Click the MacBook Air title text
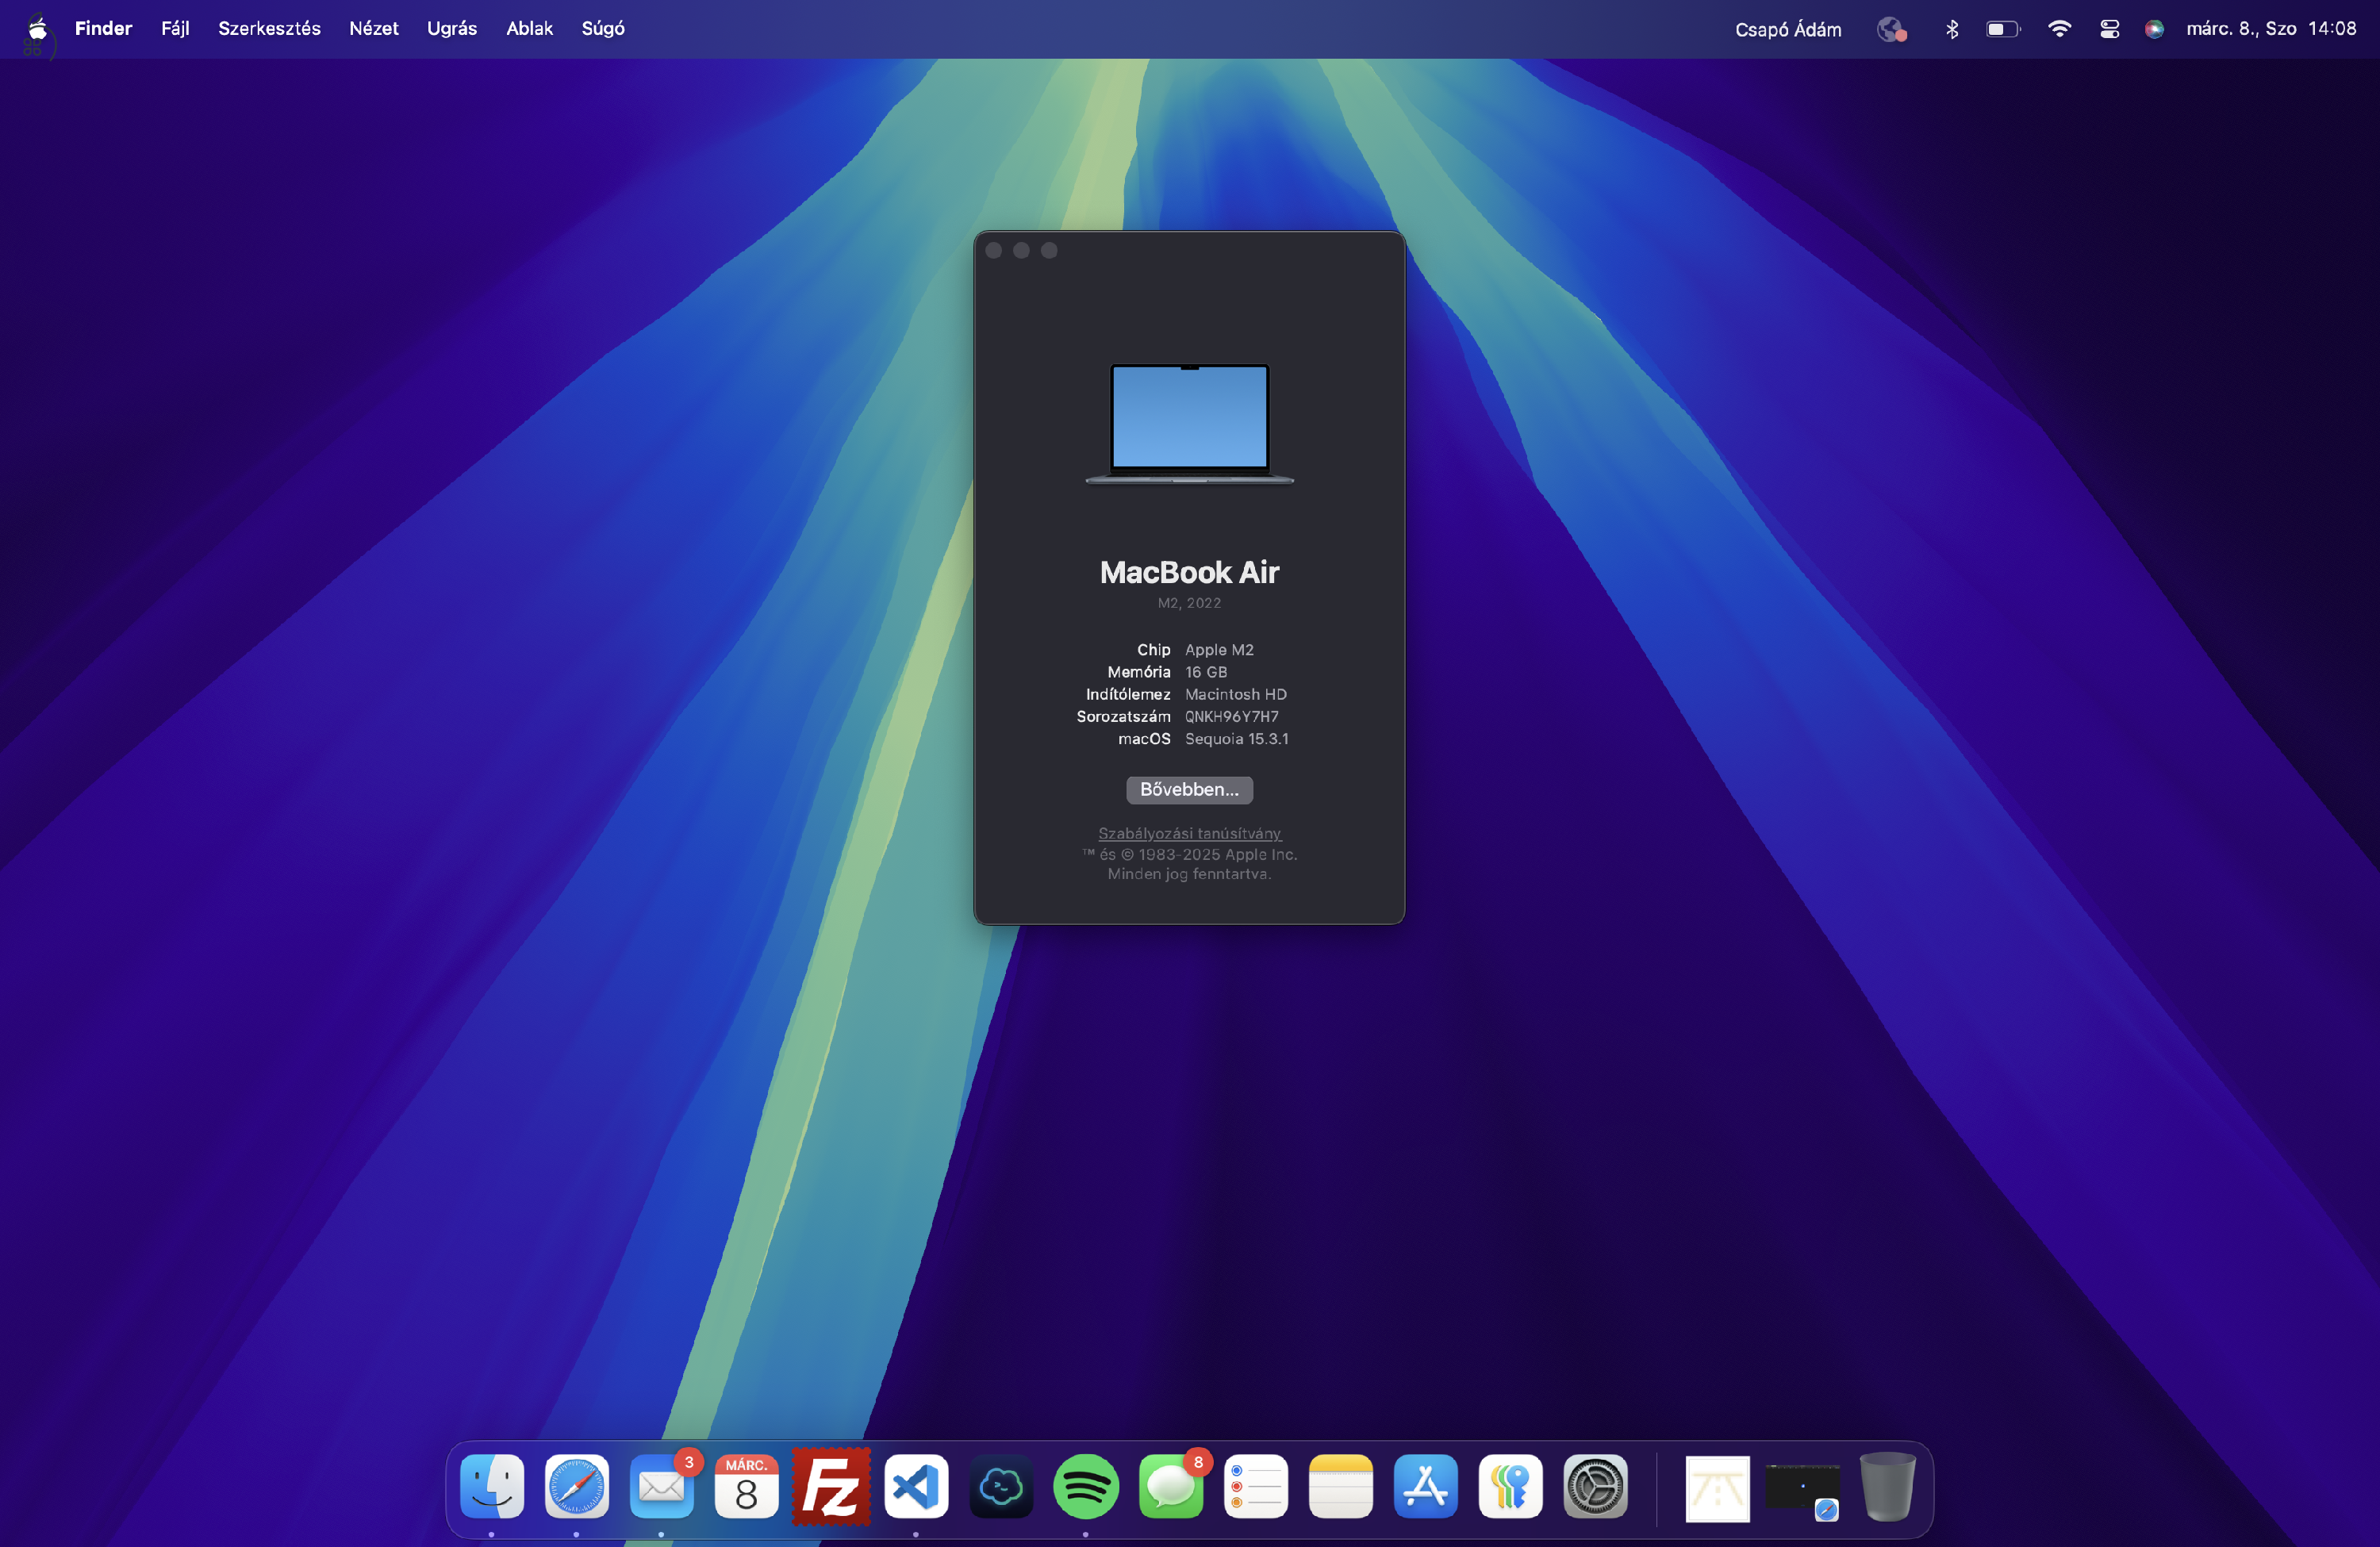The image size is (2380, 1547). click(x=1189, y=572)
